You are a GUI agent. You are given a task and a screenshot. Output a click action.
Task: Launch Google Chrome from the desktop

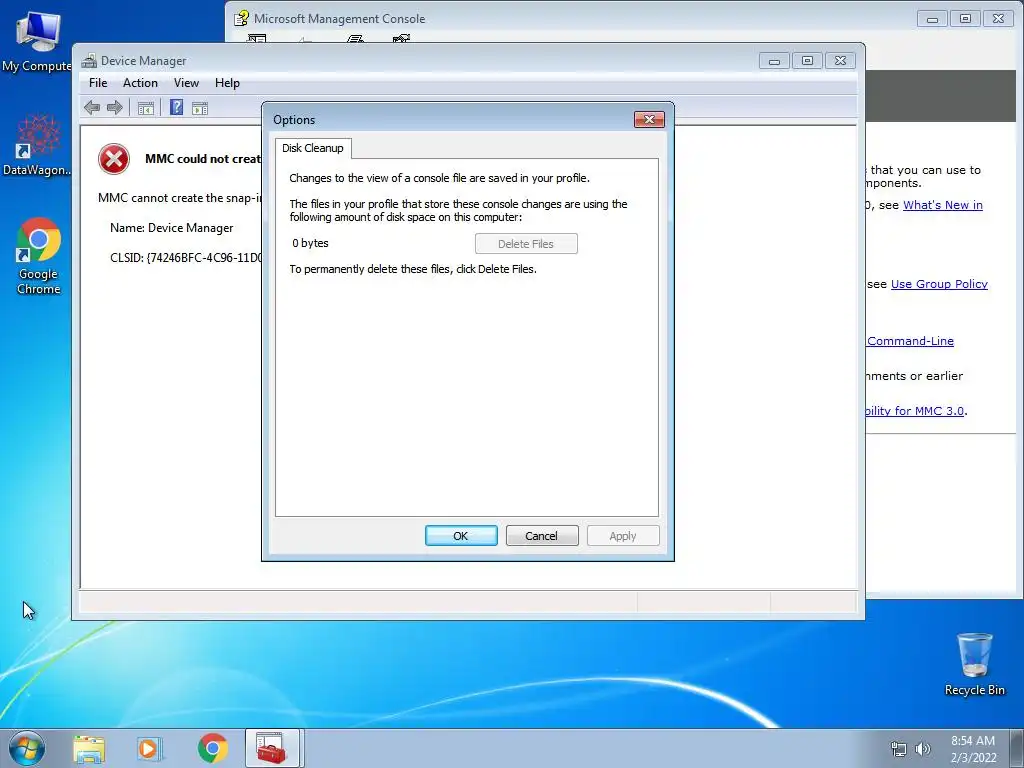[x=39, y=256]
